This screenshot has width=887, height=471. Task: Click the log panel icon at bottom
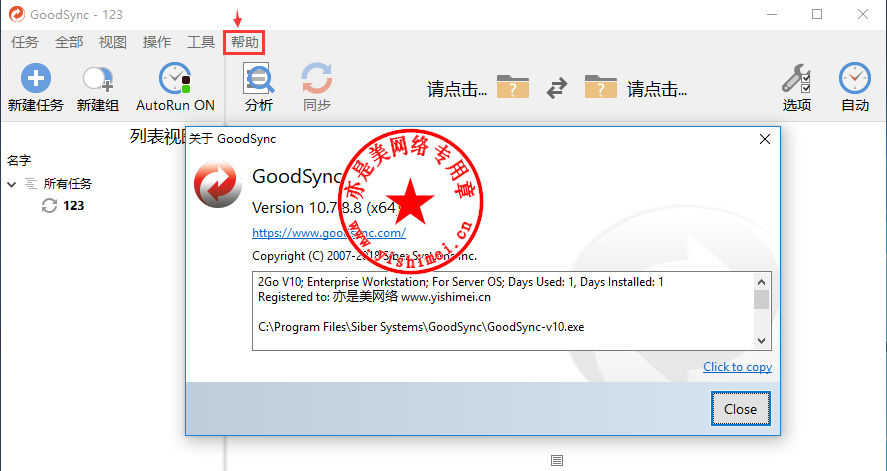pos(557,461)
